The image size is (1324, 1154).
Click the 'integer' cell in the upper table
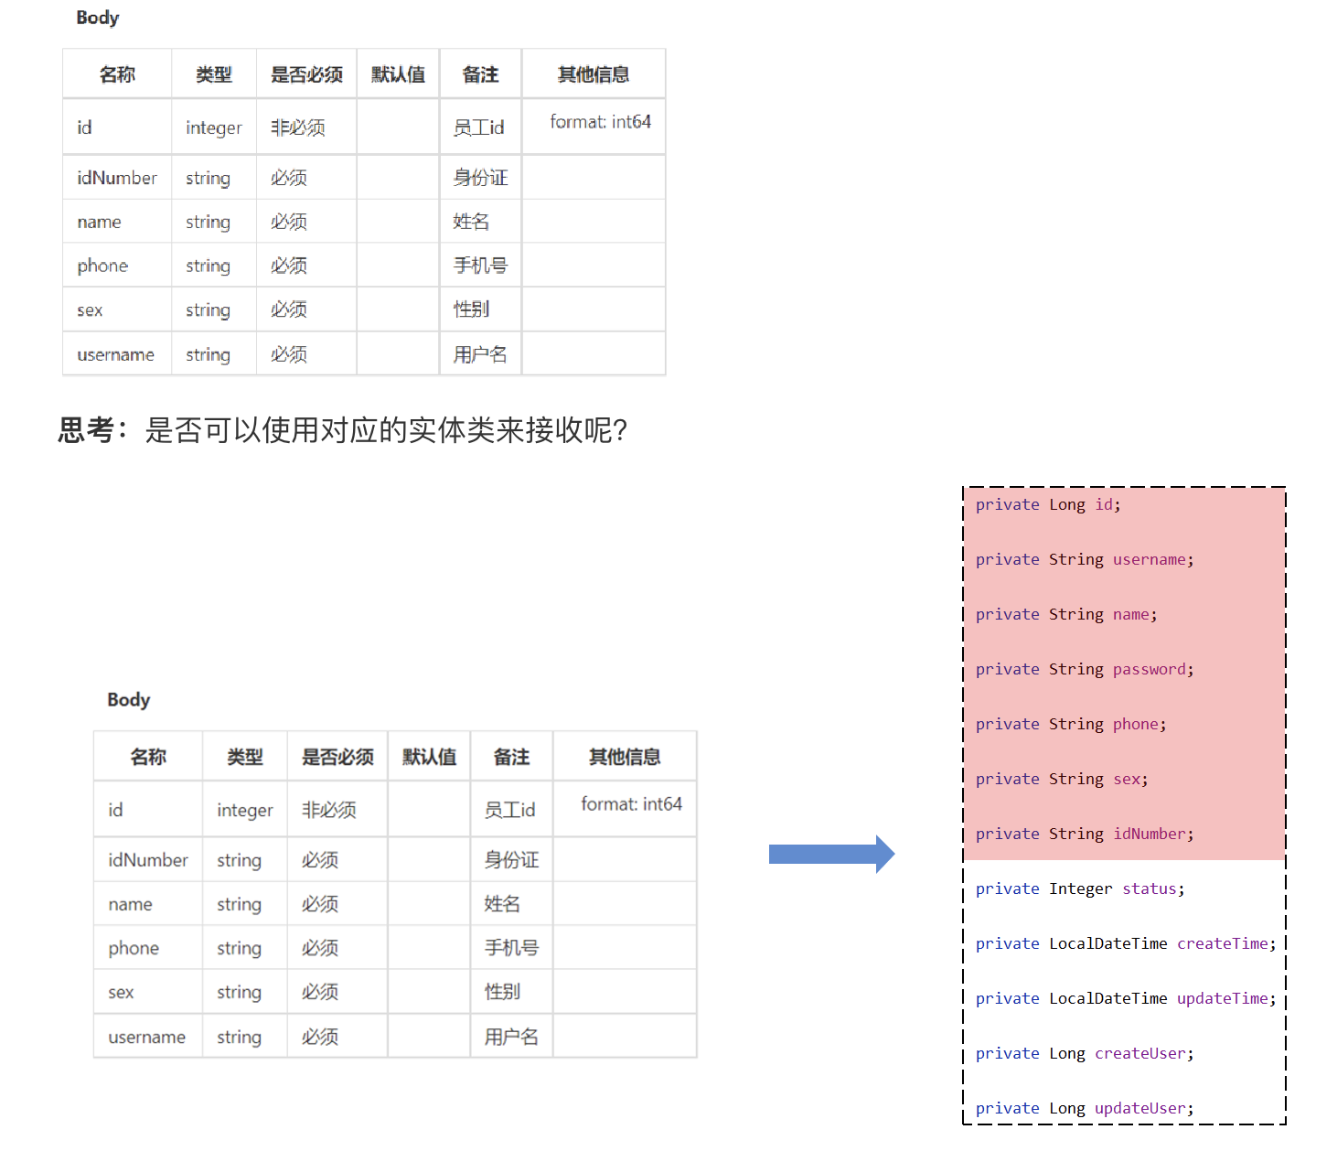214,128
